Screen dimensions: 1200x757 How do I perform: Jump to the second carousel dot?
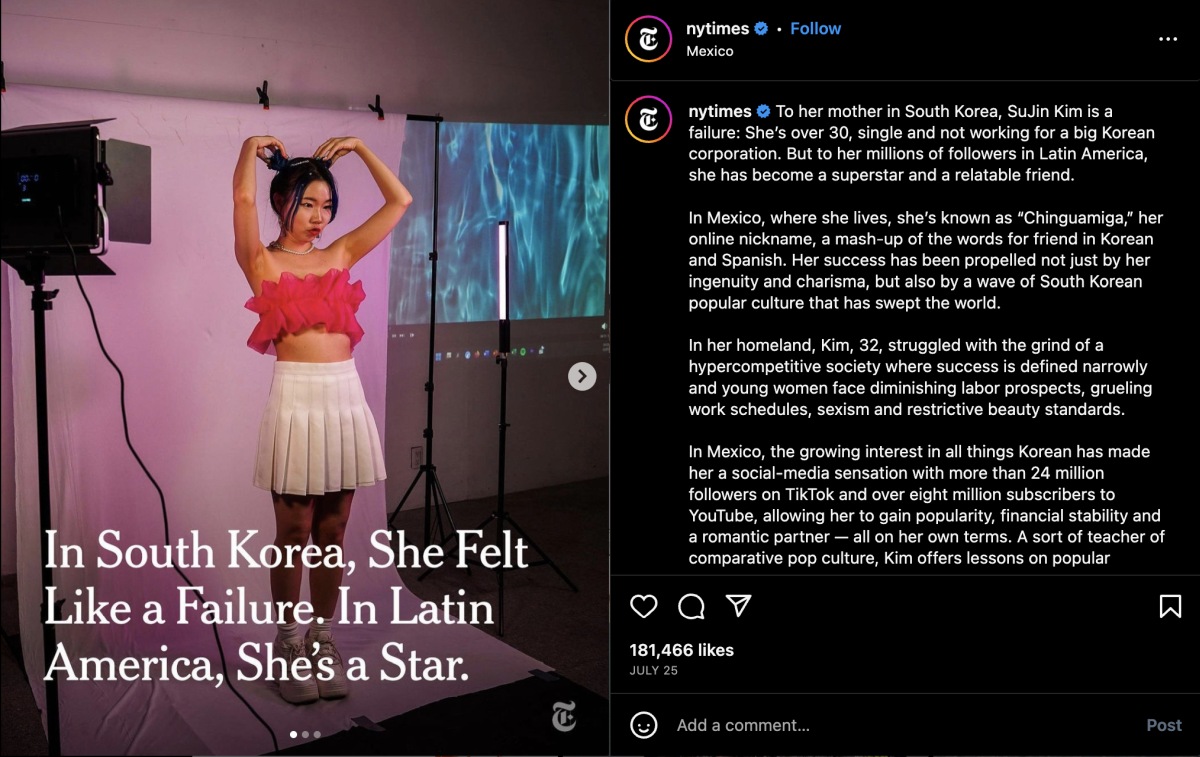click(305, 734)
